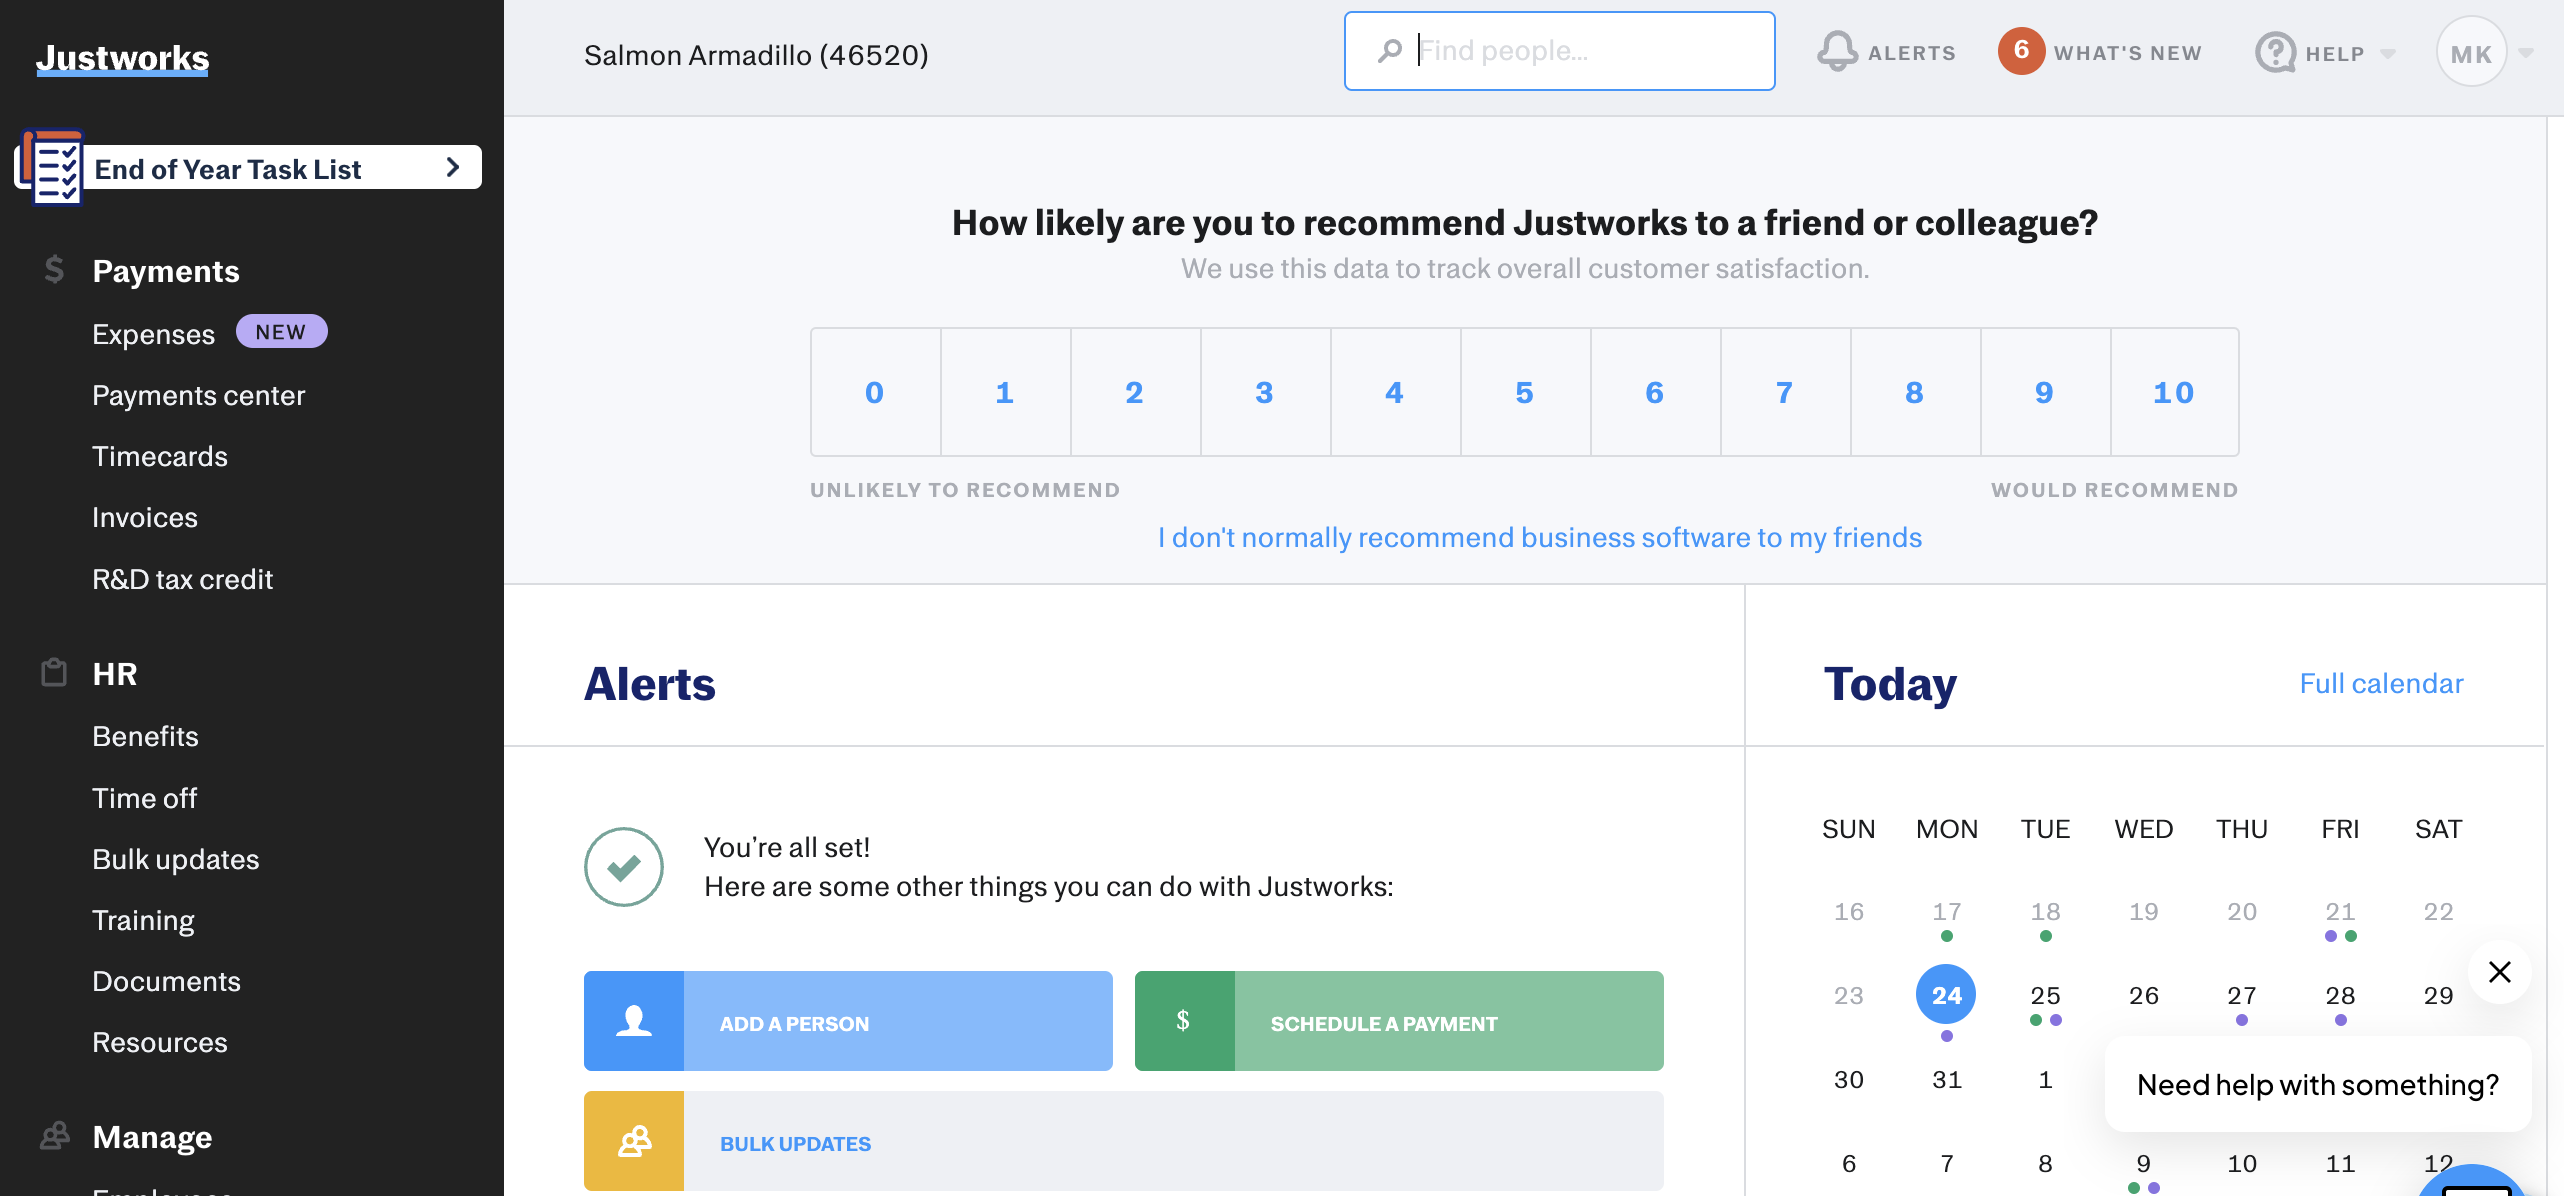Select rating 7 in the survey

point(1785,392)
